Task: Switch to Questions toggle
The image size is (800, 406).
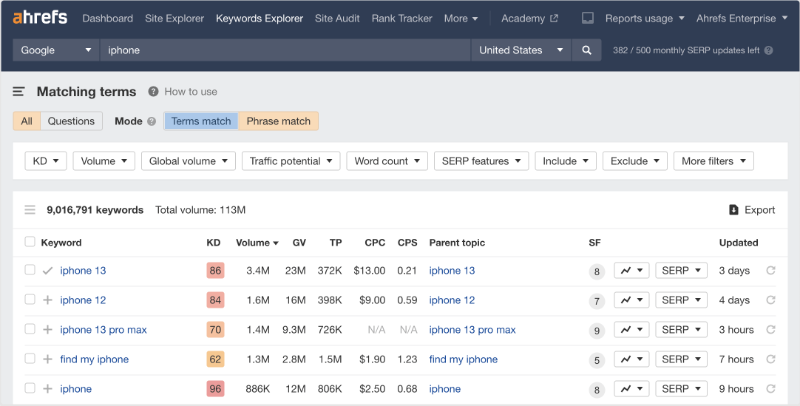Action: (x=71, y=121)
